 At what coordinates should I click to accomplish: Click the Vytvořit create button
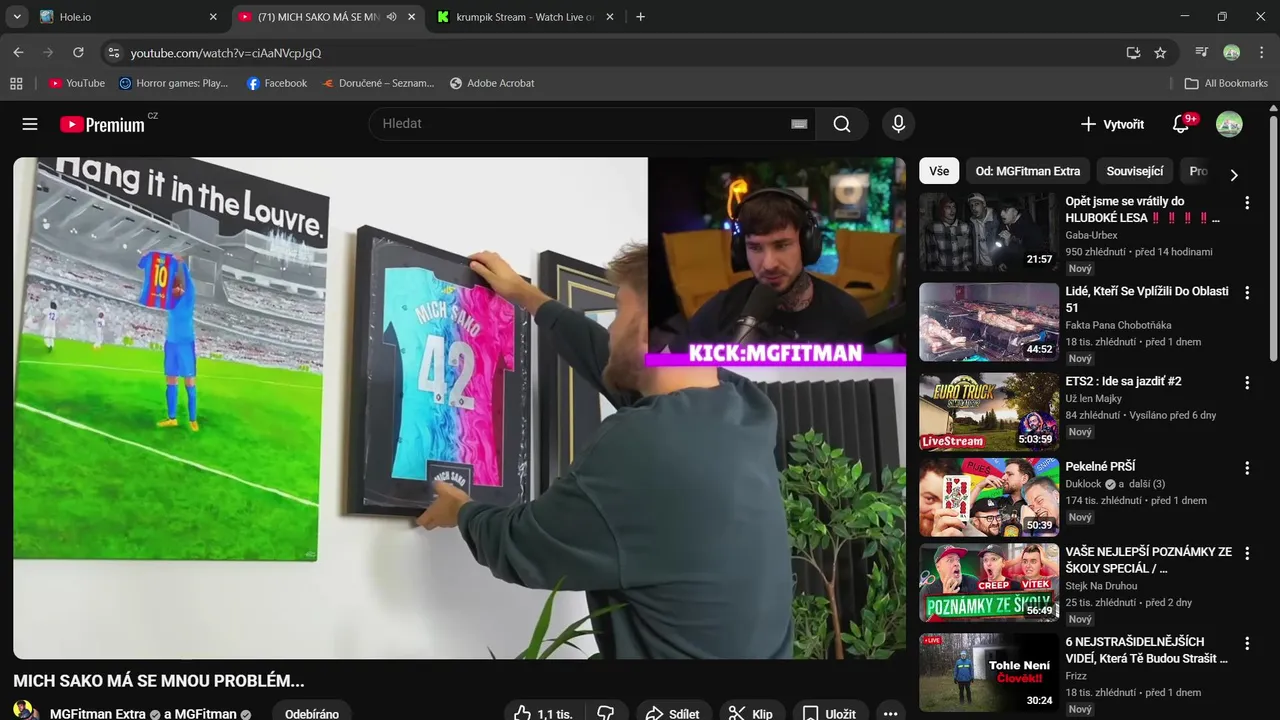[1112, 124]
